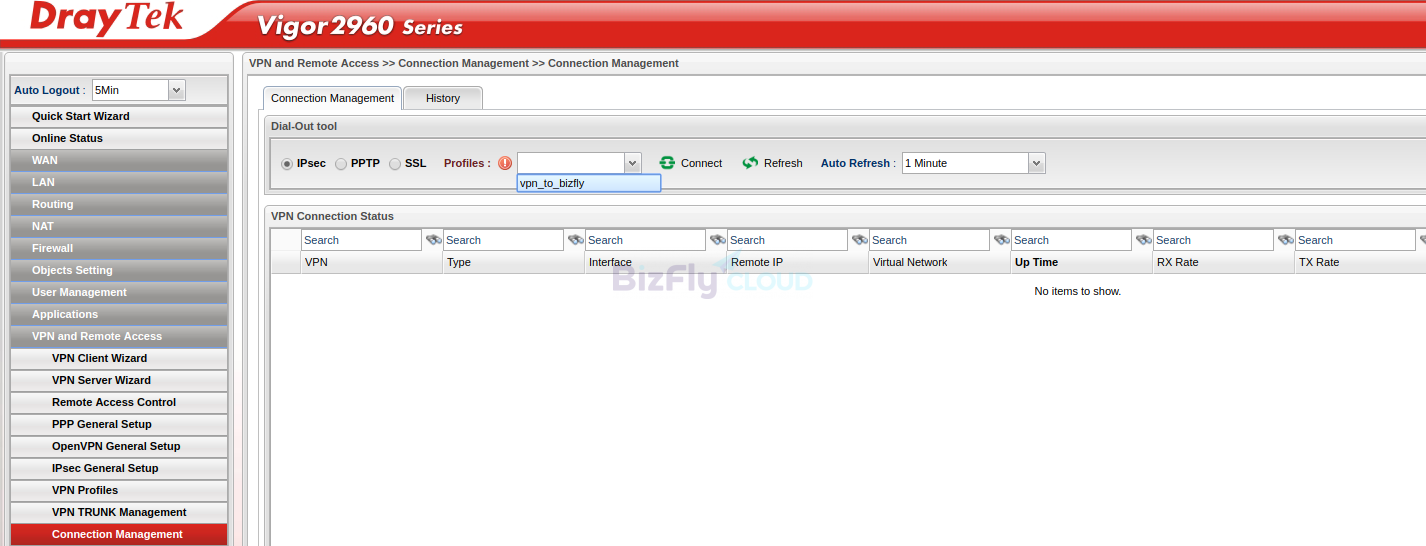This screenshot has width=1426, height=546.
Task: Open PPP General Setup page
Action: [119, 424]
